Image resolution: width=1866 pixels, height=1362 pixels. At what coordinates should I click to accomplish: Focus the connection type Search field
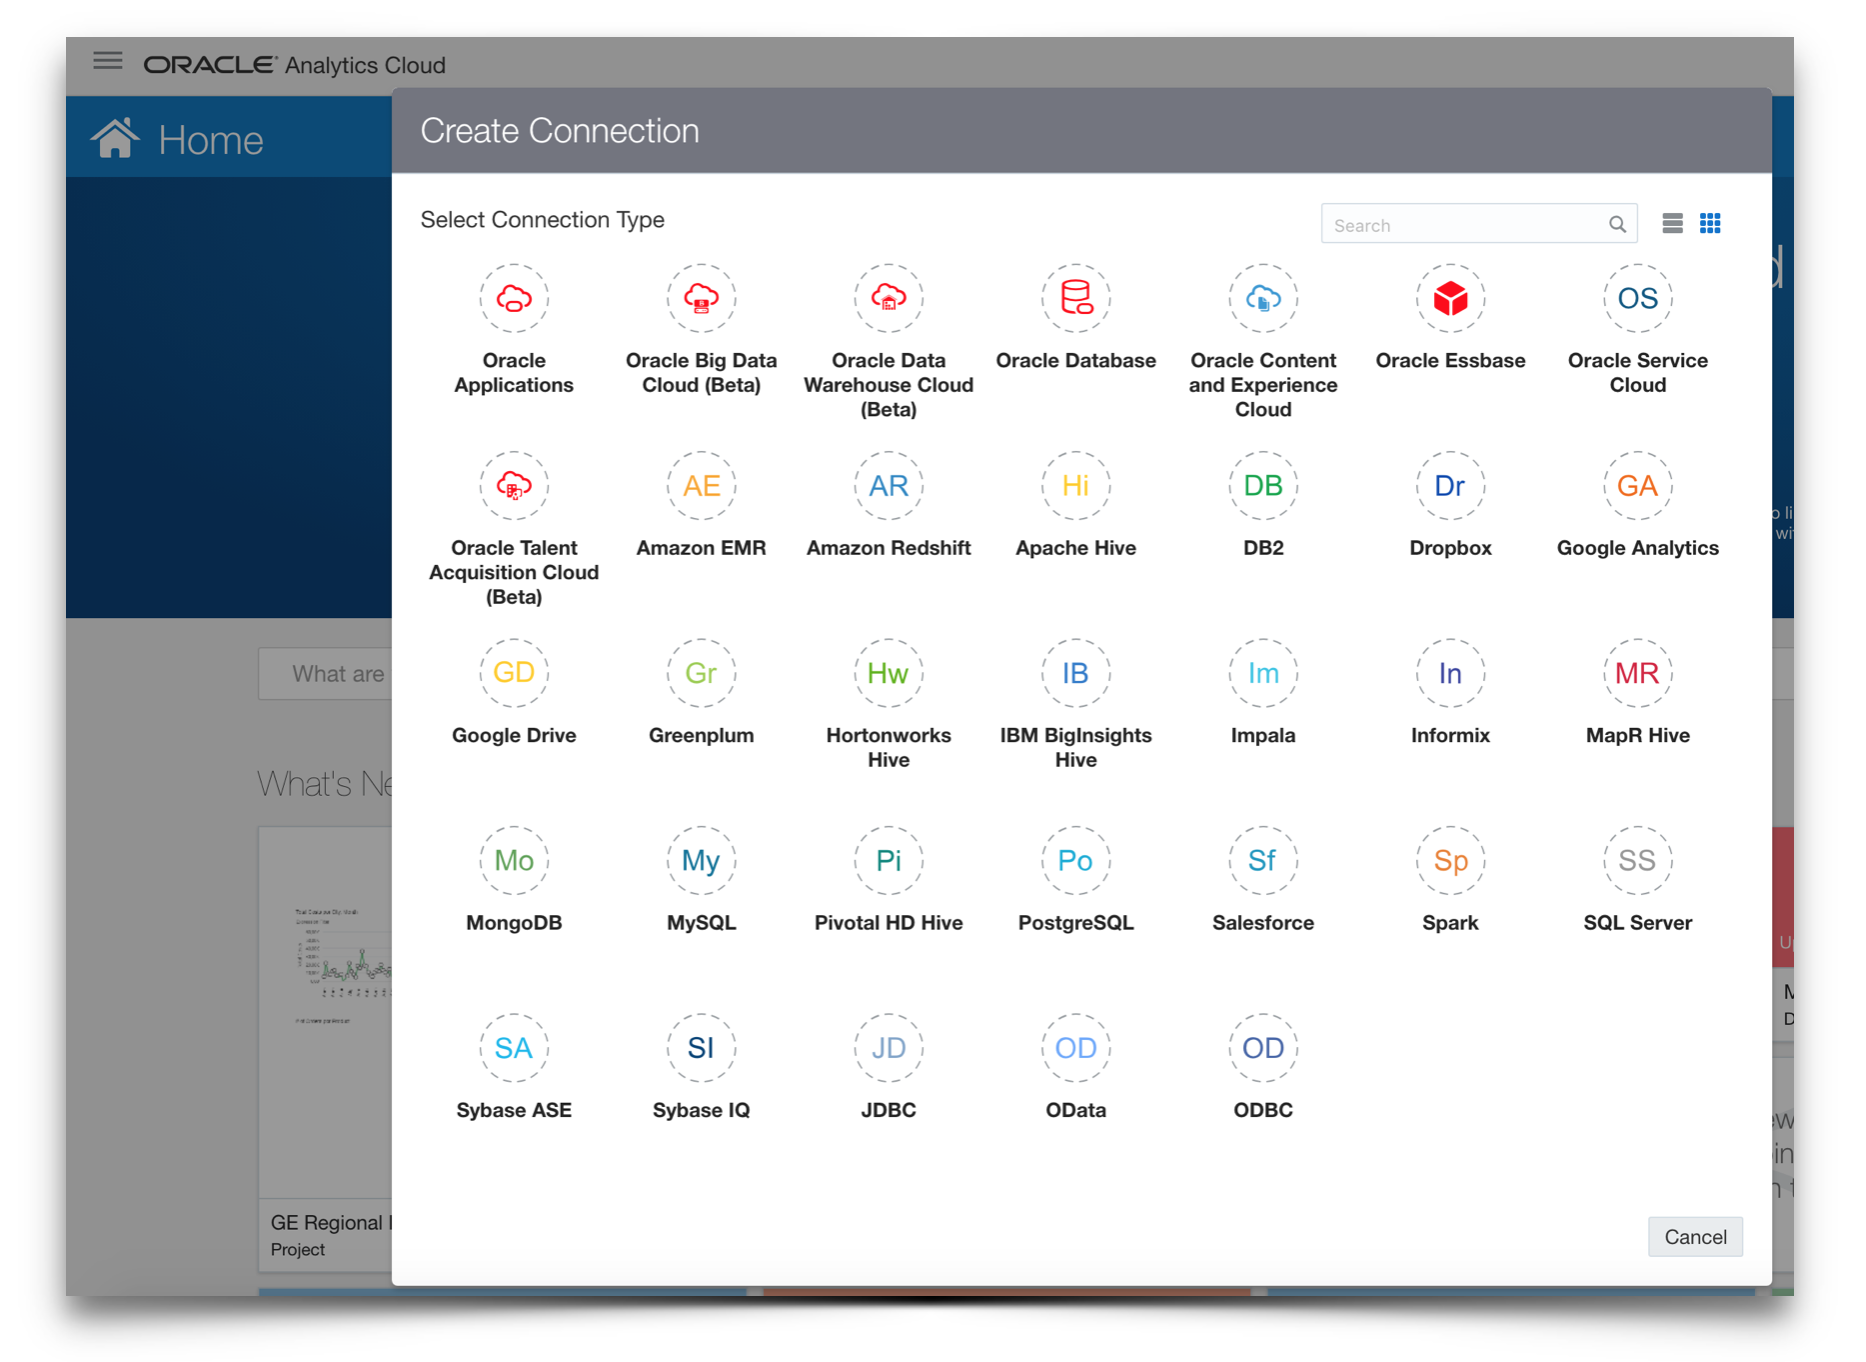tap(1479, 224)
